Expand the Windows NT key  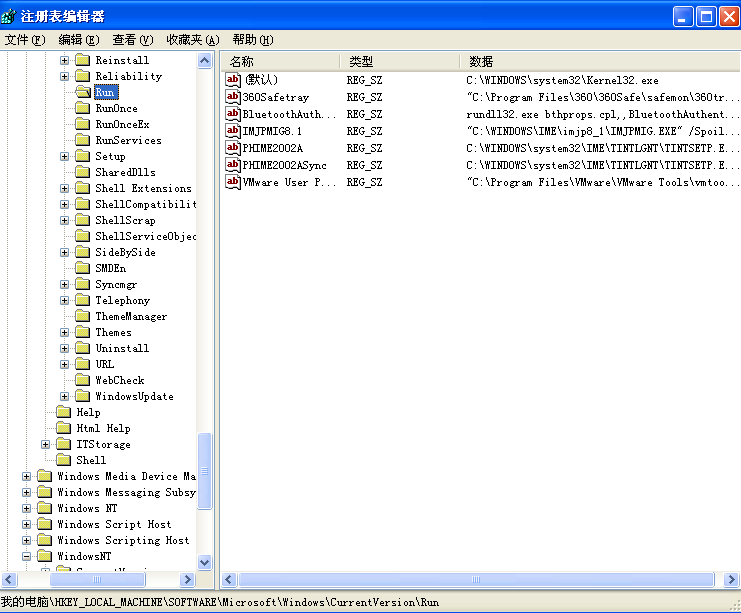point(26,509)
